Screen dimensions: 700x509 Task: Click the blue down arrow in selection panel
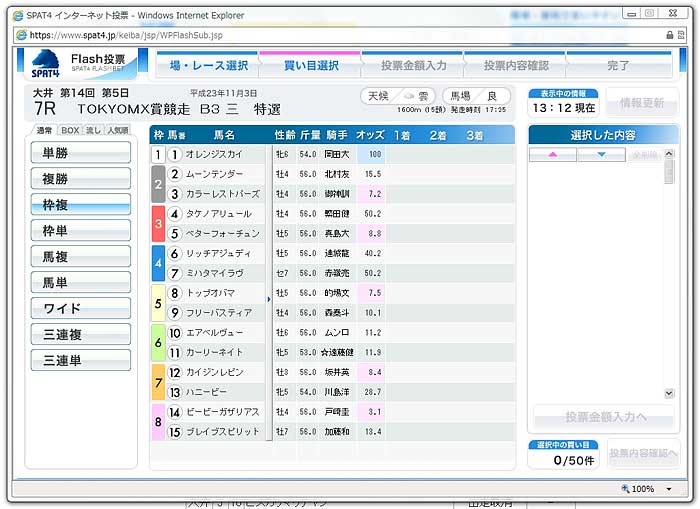pyautogui.click(x=601, y=155)
